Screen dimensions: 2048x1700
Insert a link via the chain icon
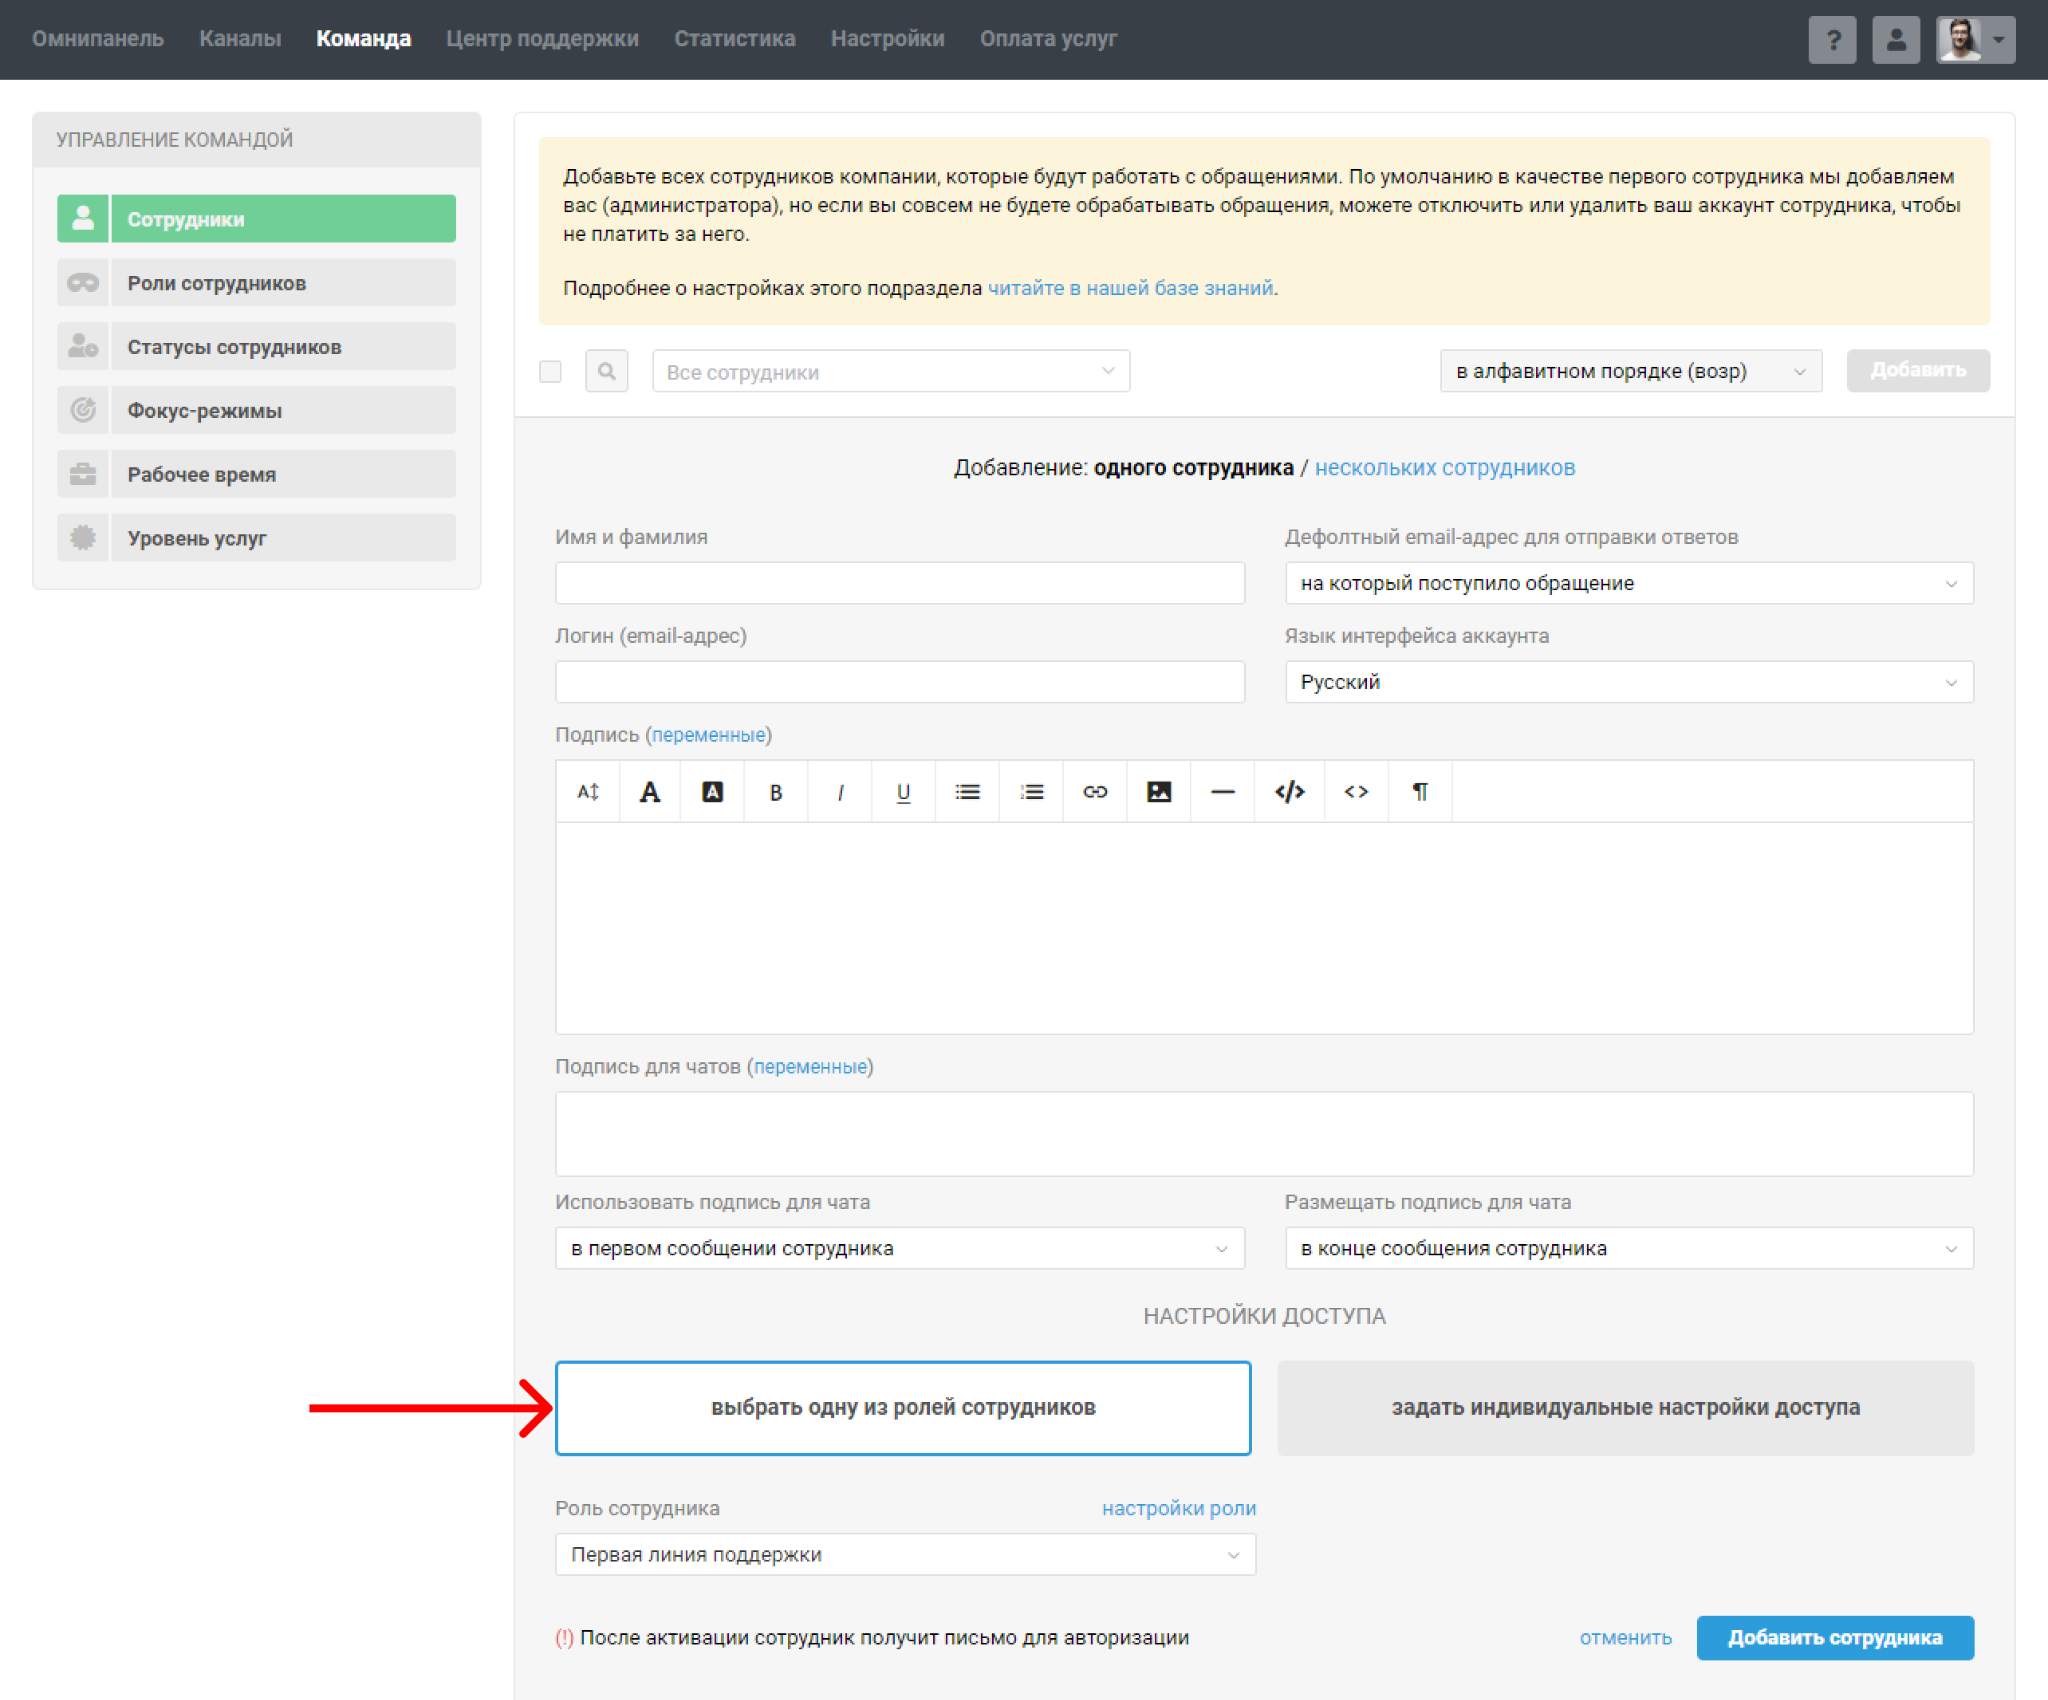click(1095, 792)
